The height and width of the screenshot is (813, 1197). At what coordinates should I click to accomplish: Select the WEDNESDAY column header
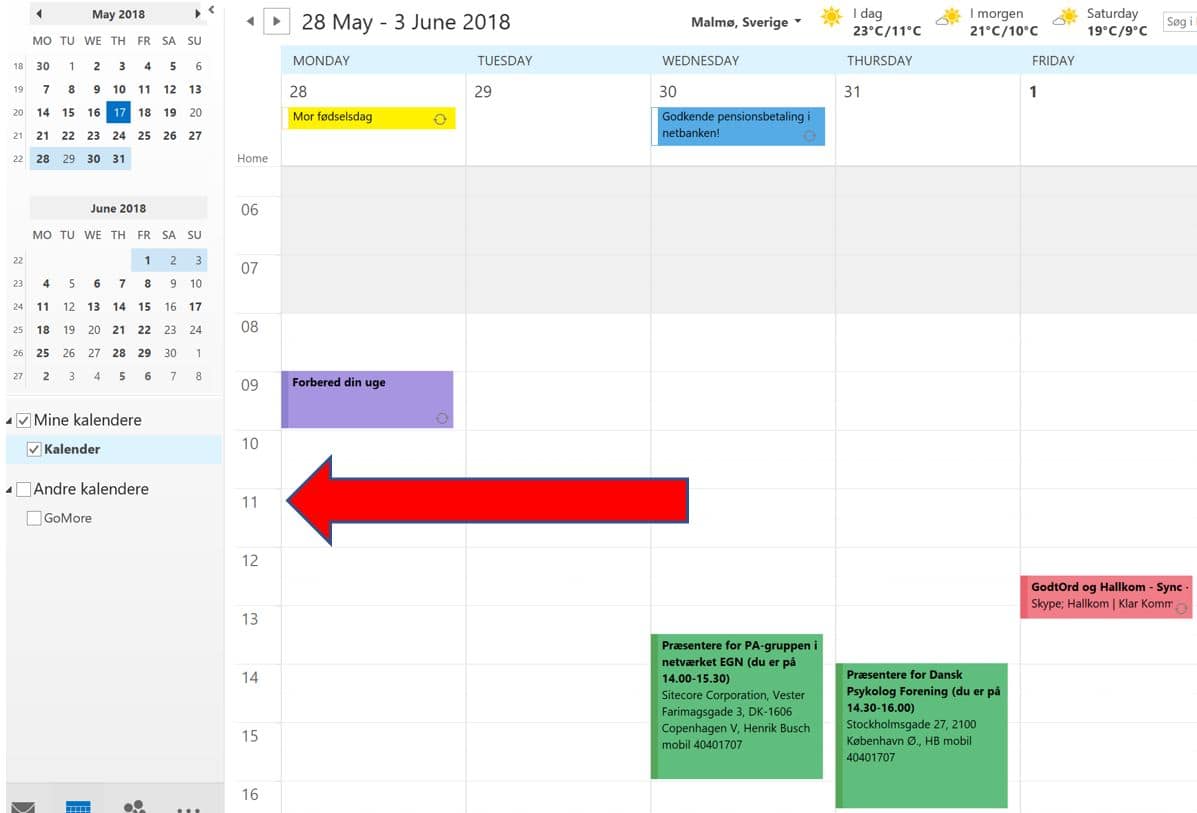pos(700,60)
